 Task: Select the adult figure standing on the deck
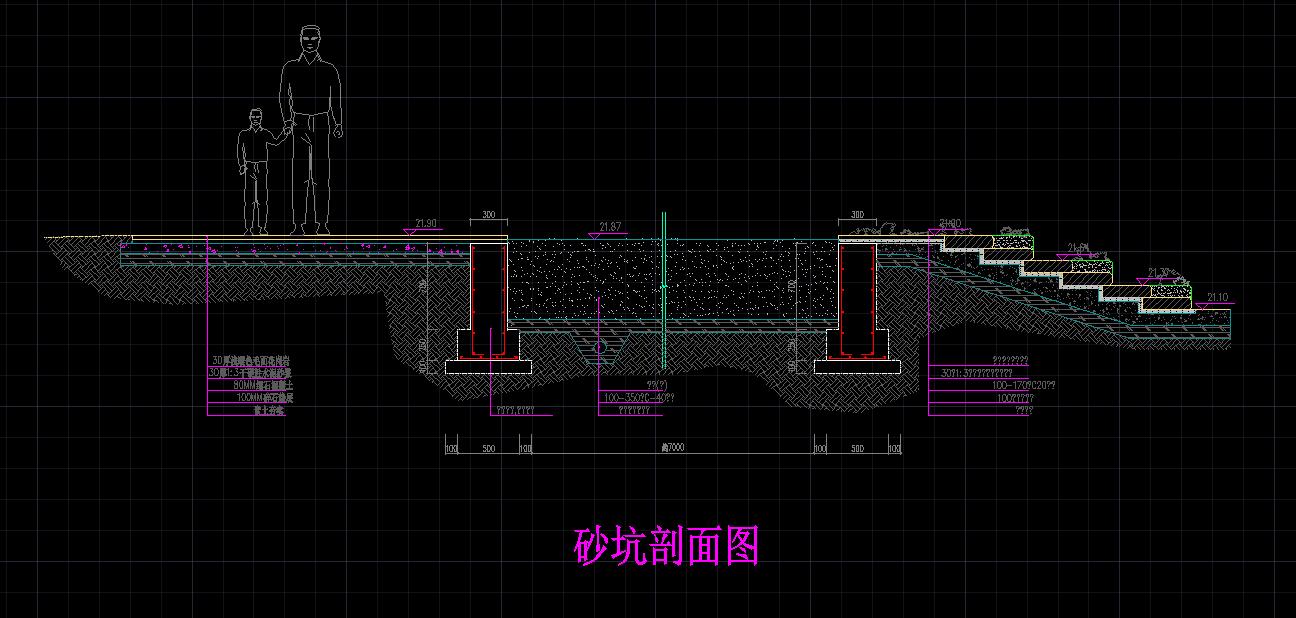[x=310, y=120]
